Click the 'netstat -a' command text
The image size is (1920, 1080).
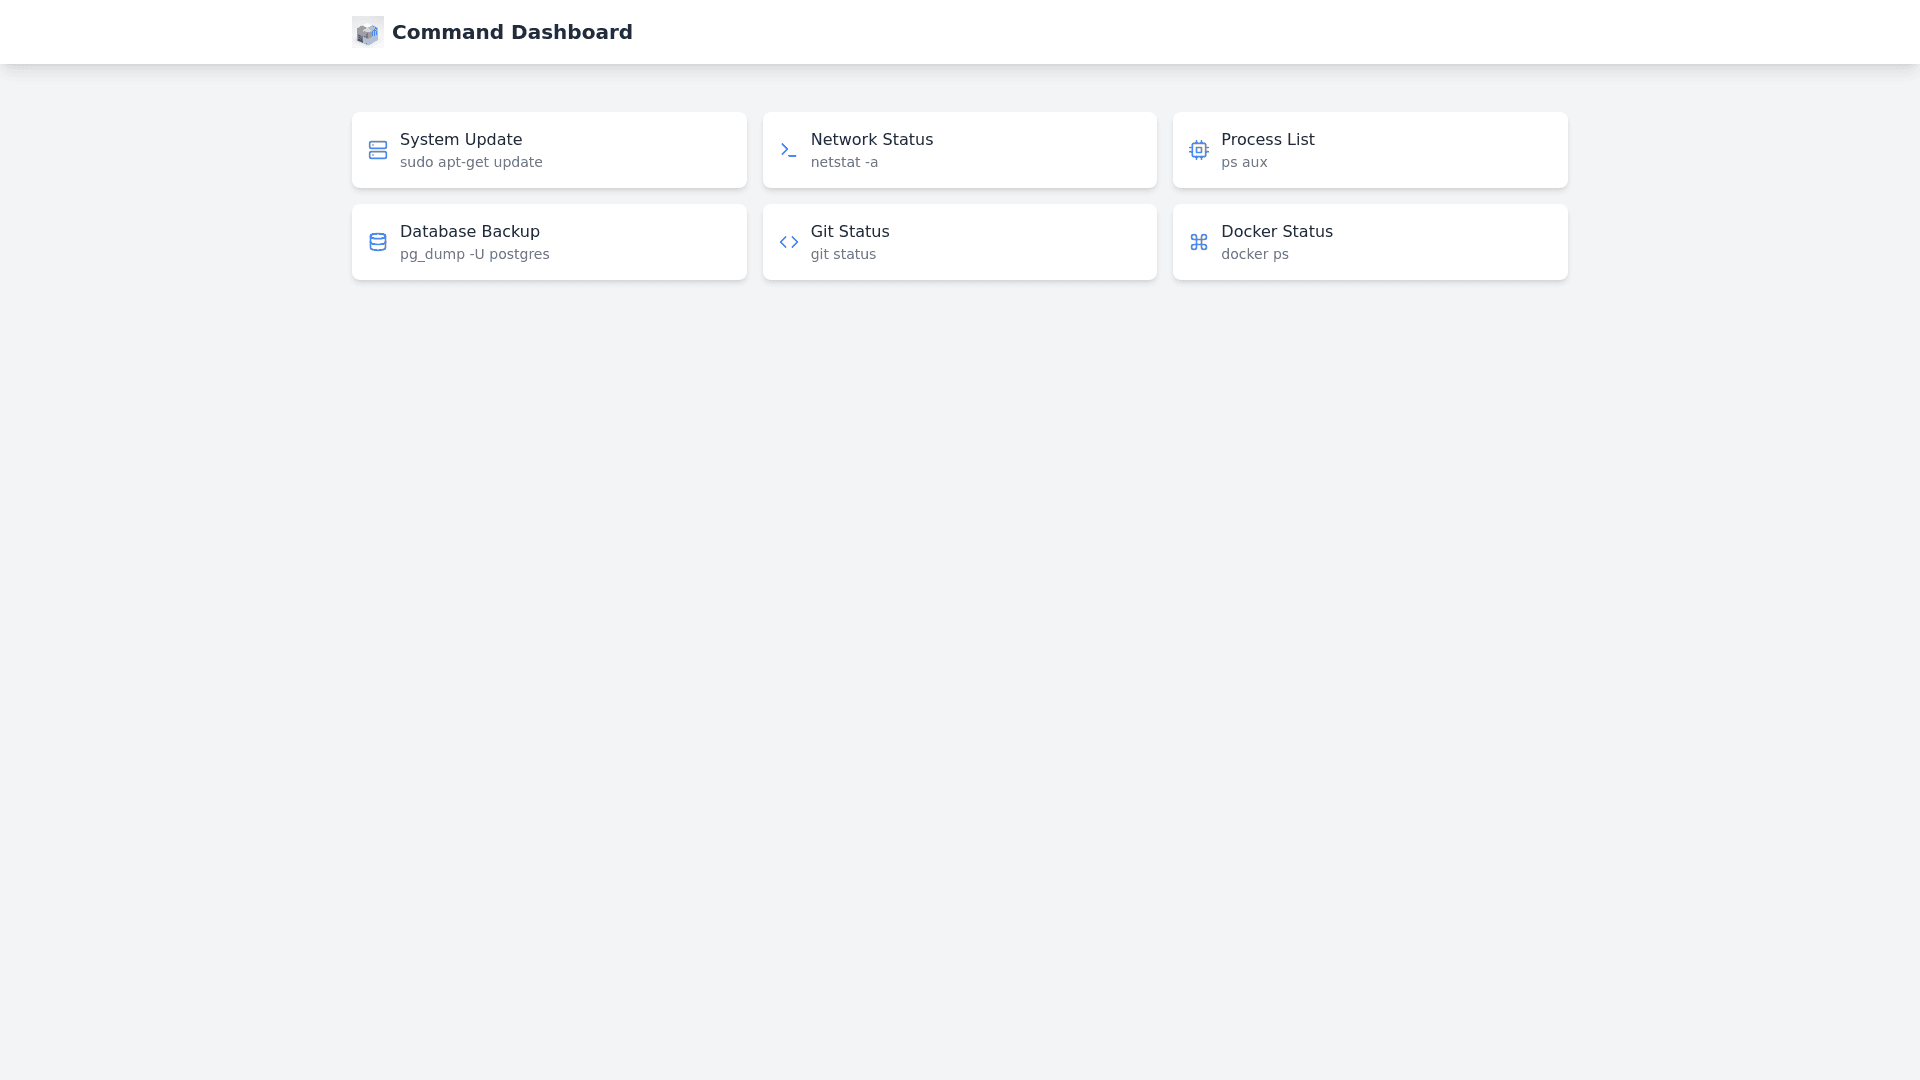tap(844, 162)
